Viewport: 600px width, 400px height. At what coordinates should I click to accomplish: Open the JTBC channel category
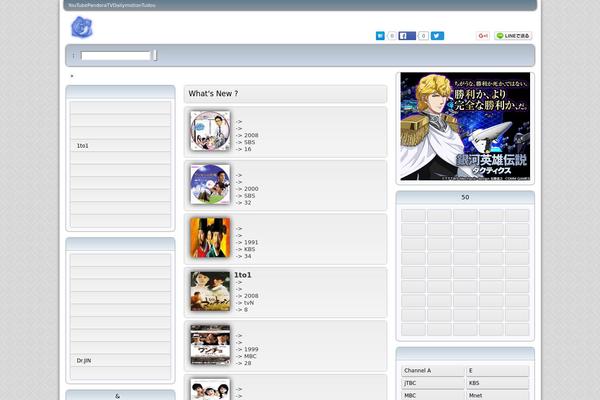[x=433, y=383]
